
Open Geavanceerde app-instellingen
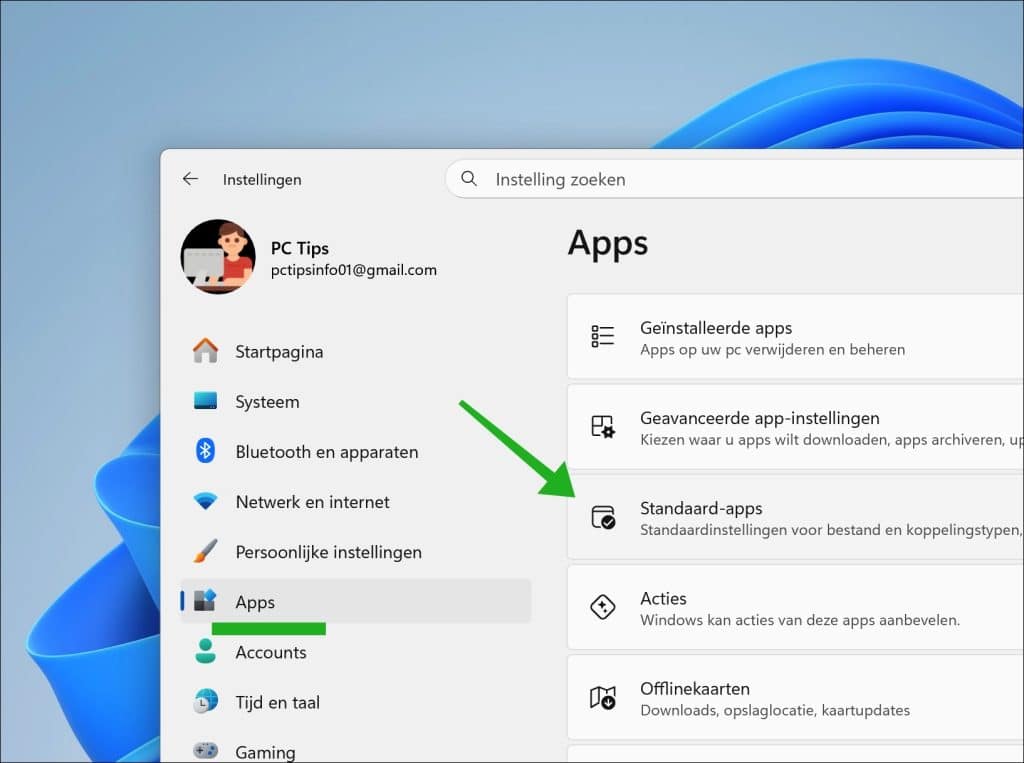pos(795,427)
